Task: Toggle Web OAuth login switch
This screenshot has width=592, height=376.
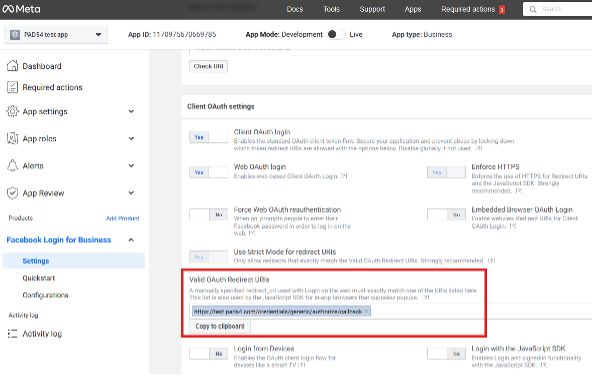Action: [x=208, y=172]
